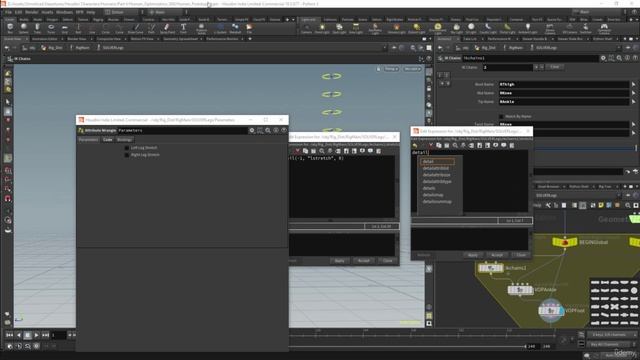The width and height of the screenshot is (640, 360).
Task: Select the Metaball shelf tool
Action: click(x=235, y=28)
